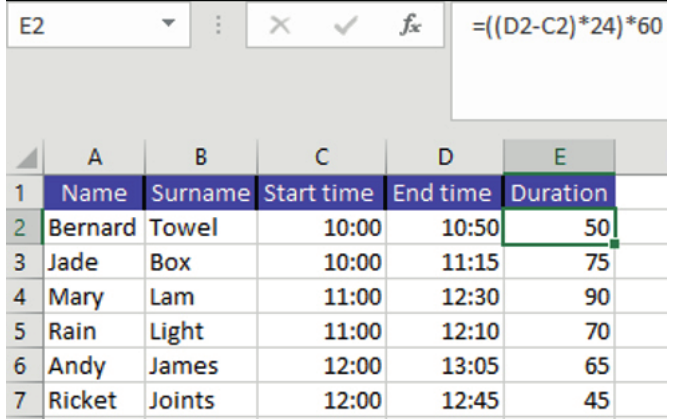Viewport: 678px width, 419px height.
Task: Select the end time 11:15 cell
Action: click(x=445, y=262)
